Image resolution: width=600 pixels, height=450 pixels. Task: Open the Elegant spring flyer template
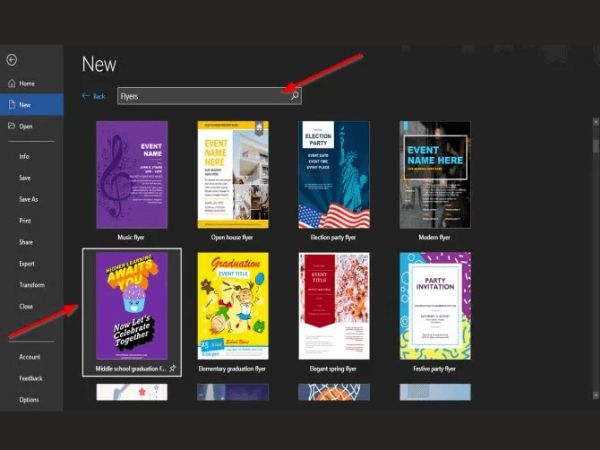click(334, 305)
